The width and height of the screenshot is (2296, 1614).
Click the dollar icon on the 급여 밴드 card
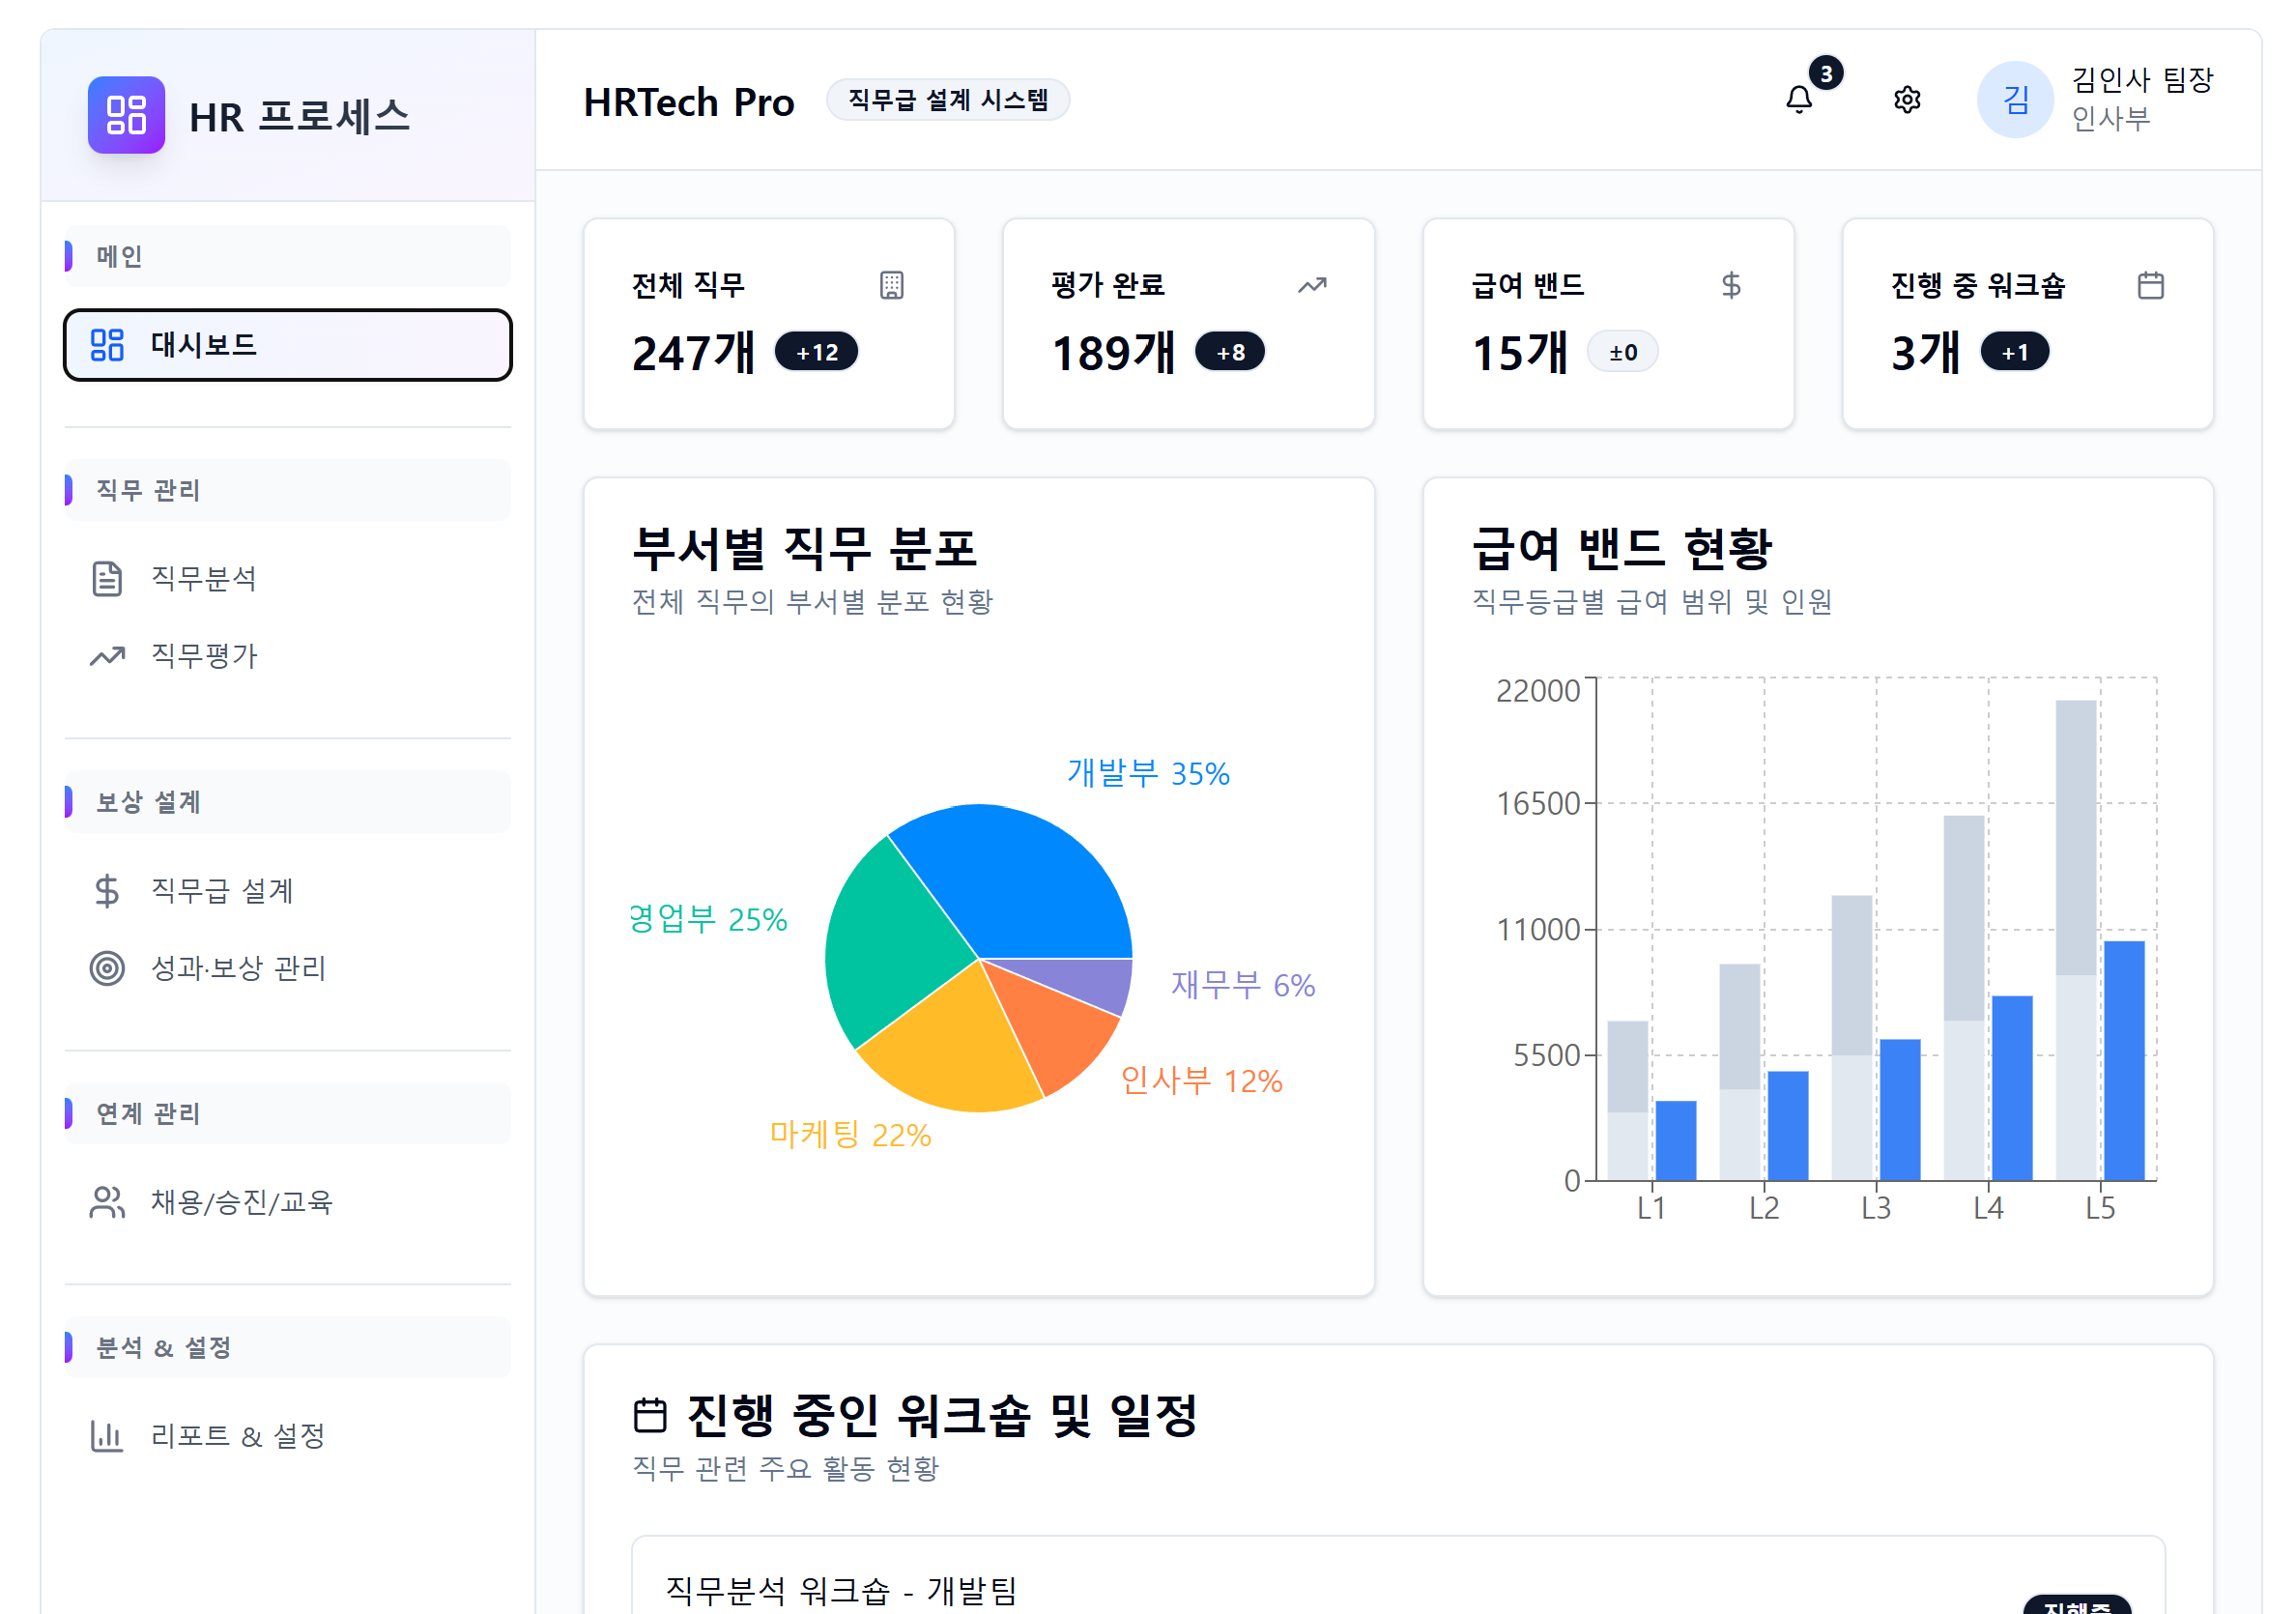[x=1730, y=286]
